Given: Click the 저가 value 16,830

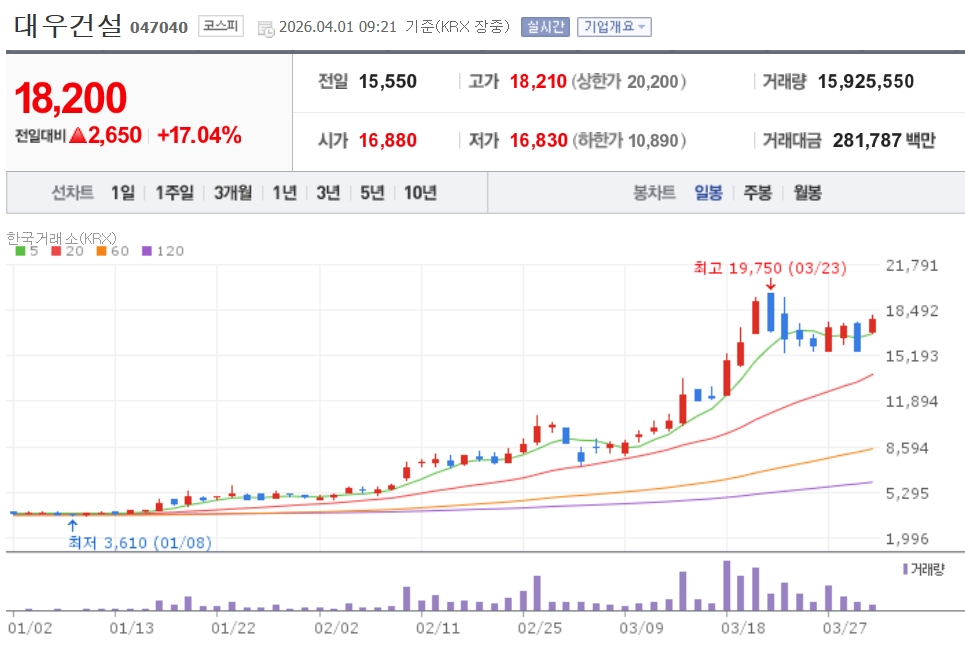Looking at the screenshot, I should tap(539, 140).
